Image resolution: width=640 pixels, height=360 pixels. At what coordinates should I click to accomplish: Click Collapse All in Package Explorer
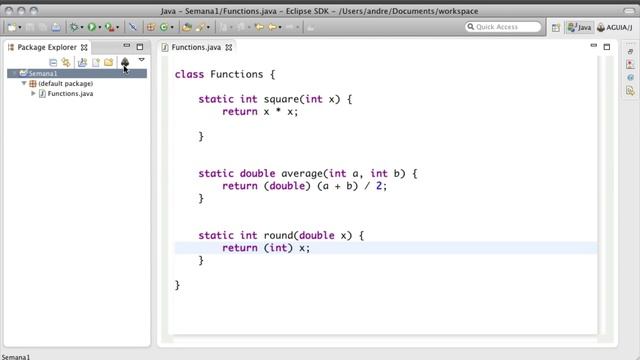click(53, 62)
